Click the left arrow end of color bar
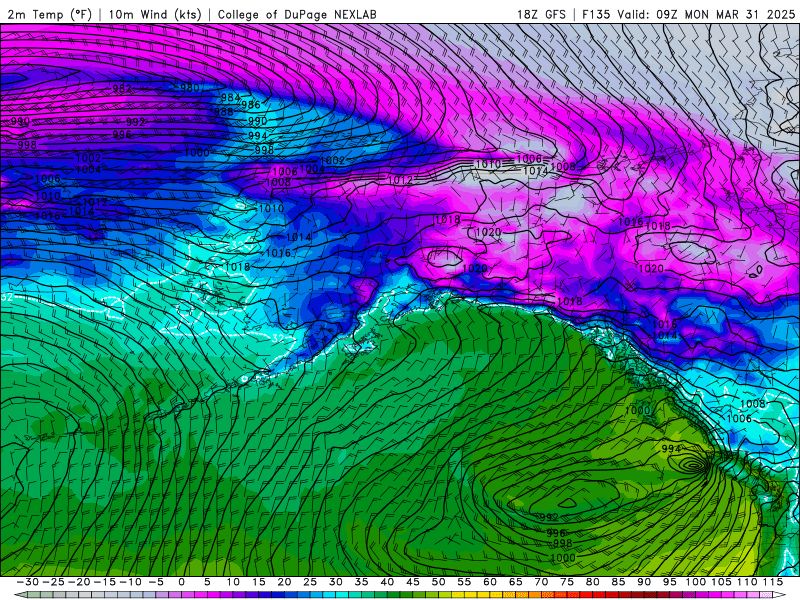 [x=20, y=595]
